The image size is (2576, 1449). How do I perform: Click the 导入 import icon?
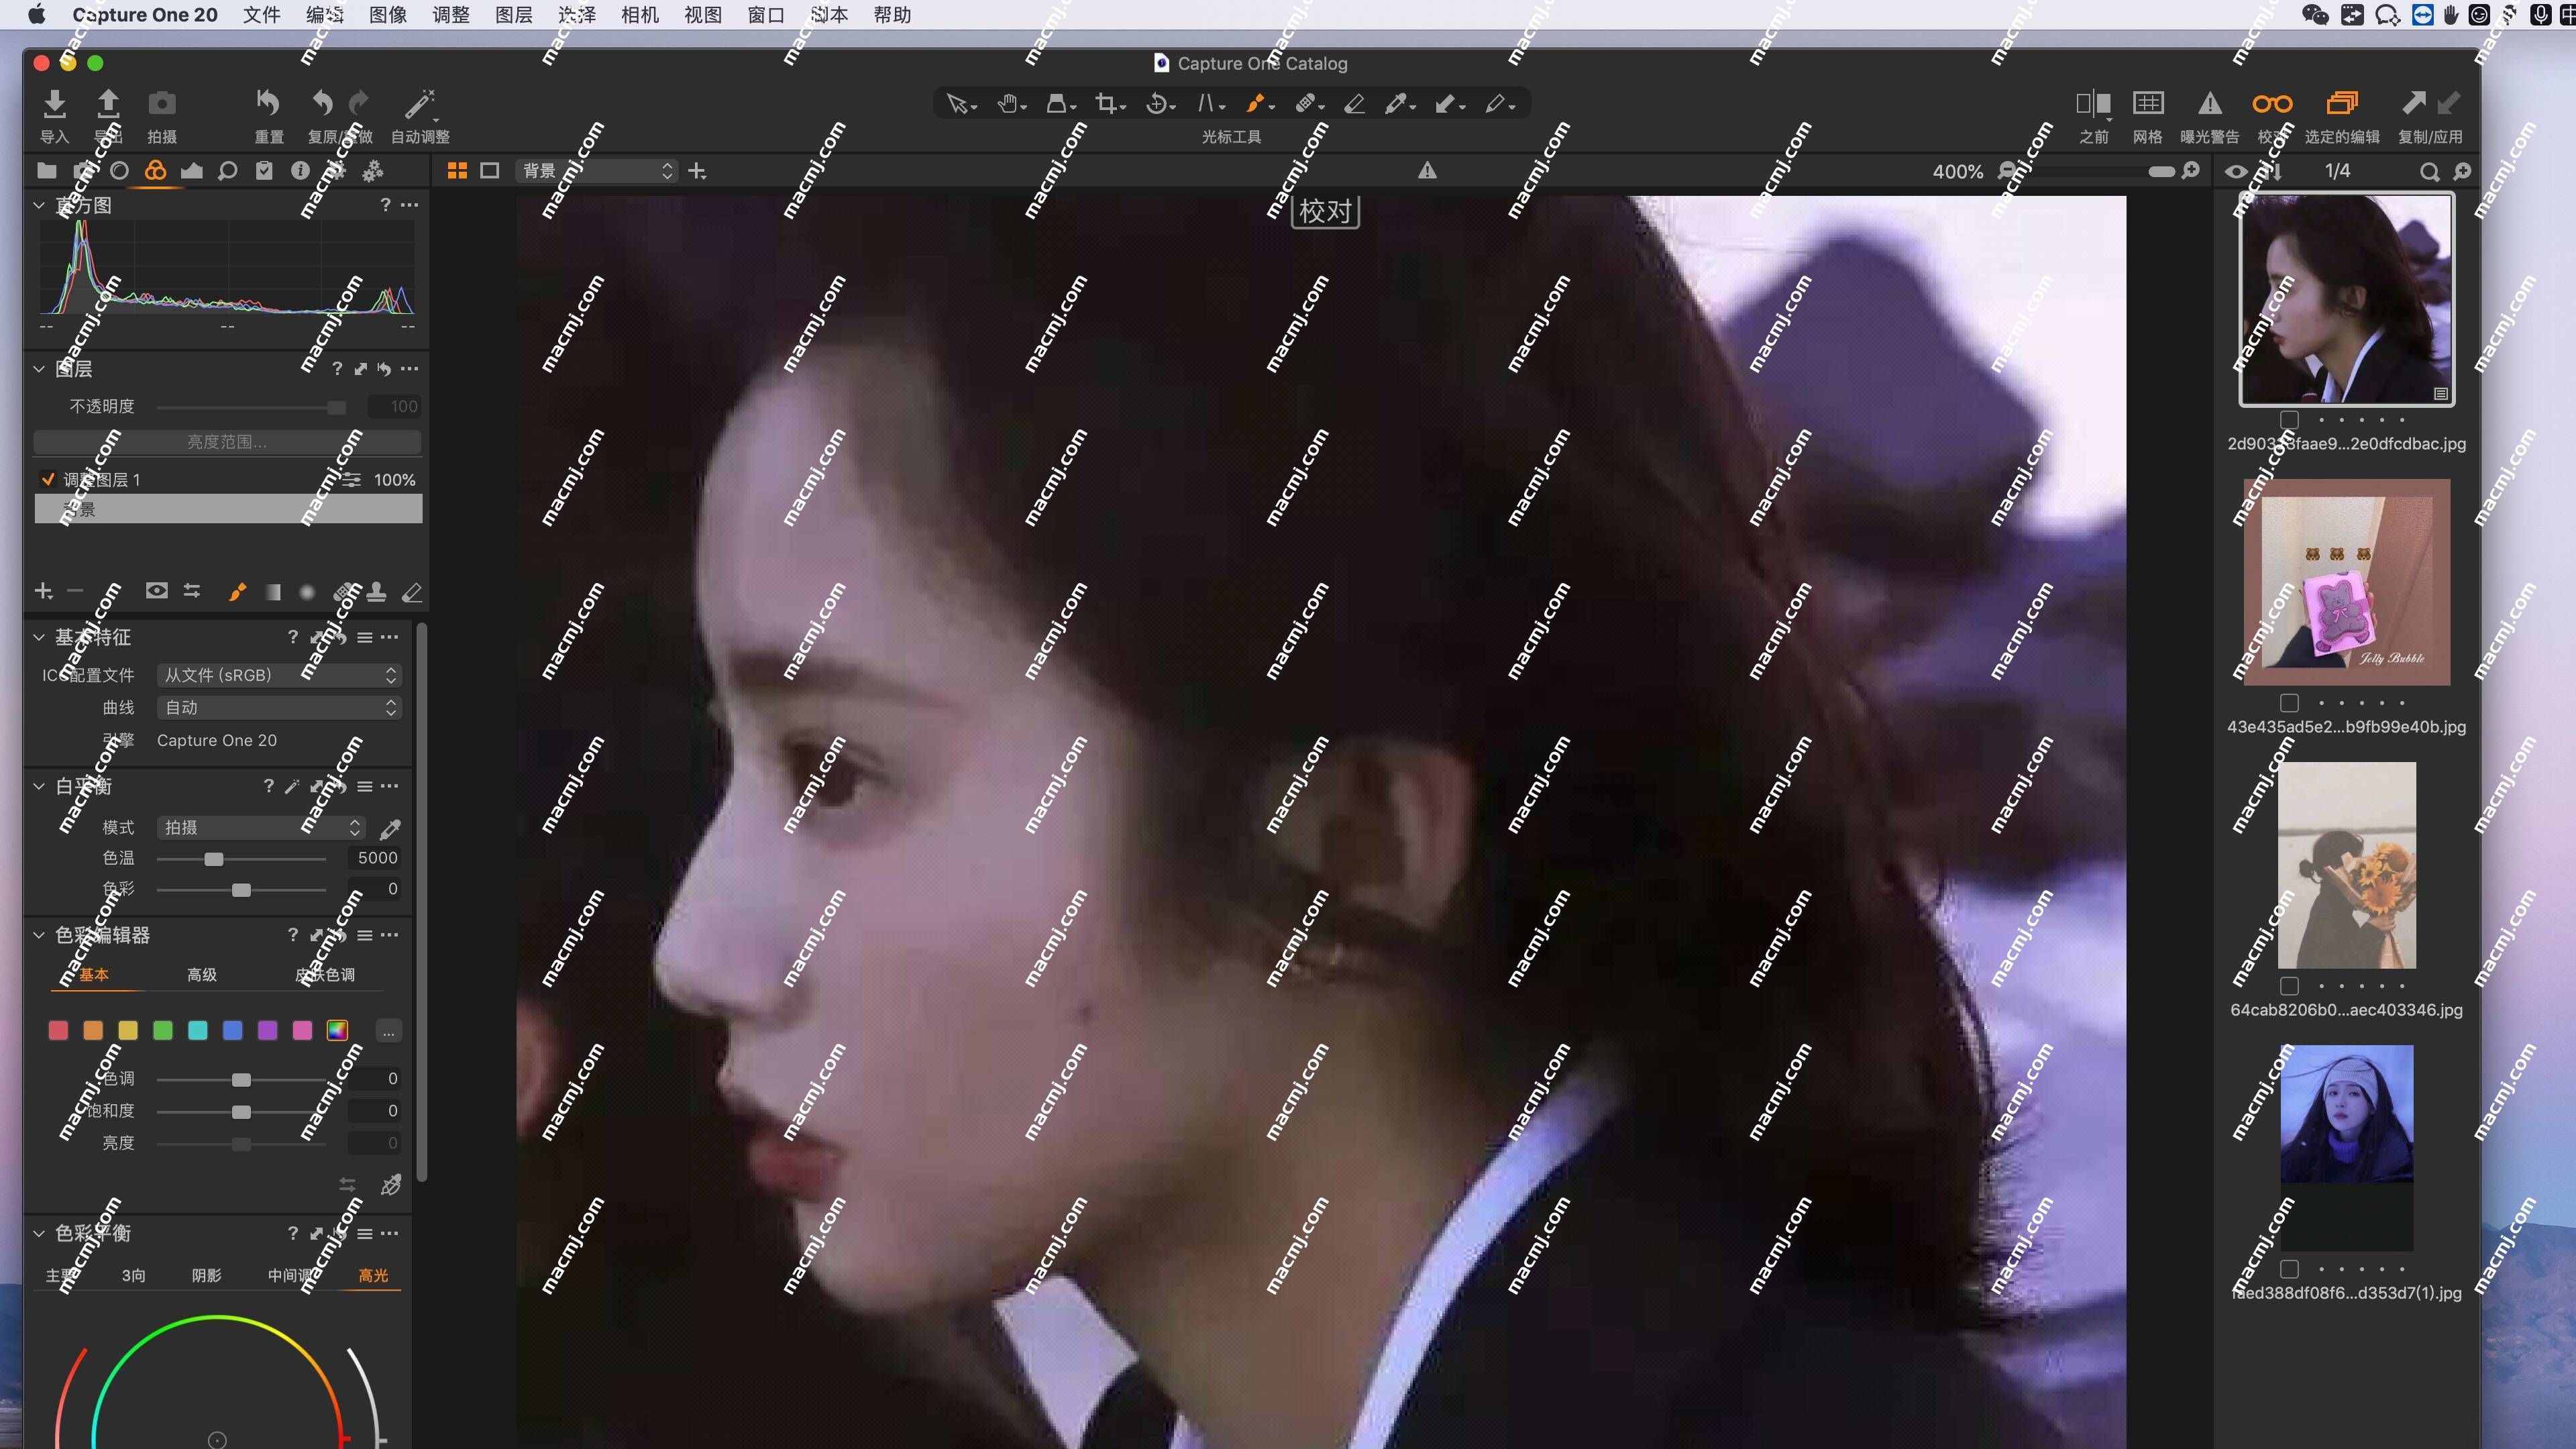(55, 103)
